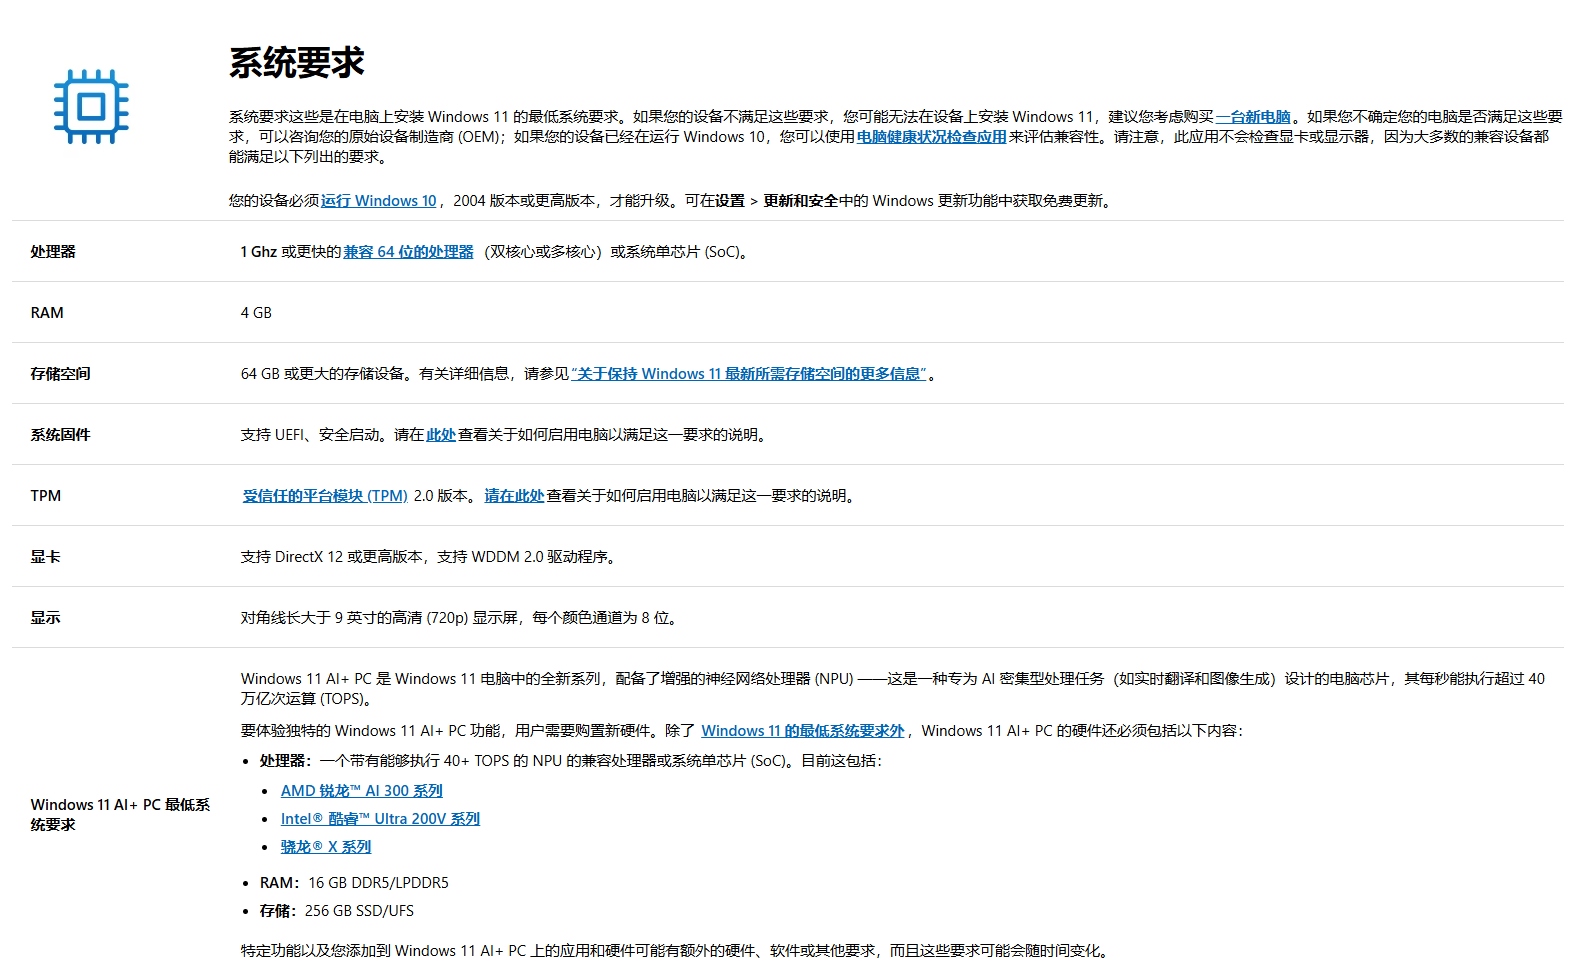Screen dimensions: 1580x979
Task: Click the DirectX 12 graphics requirement text
Action: click(430, 557)
